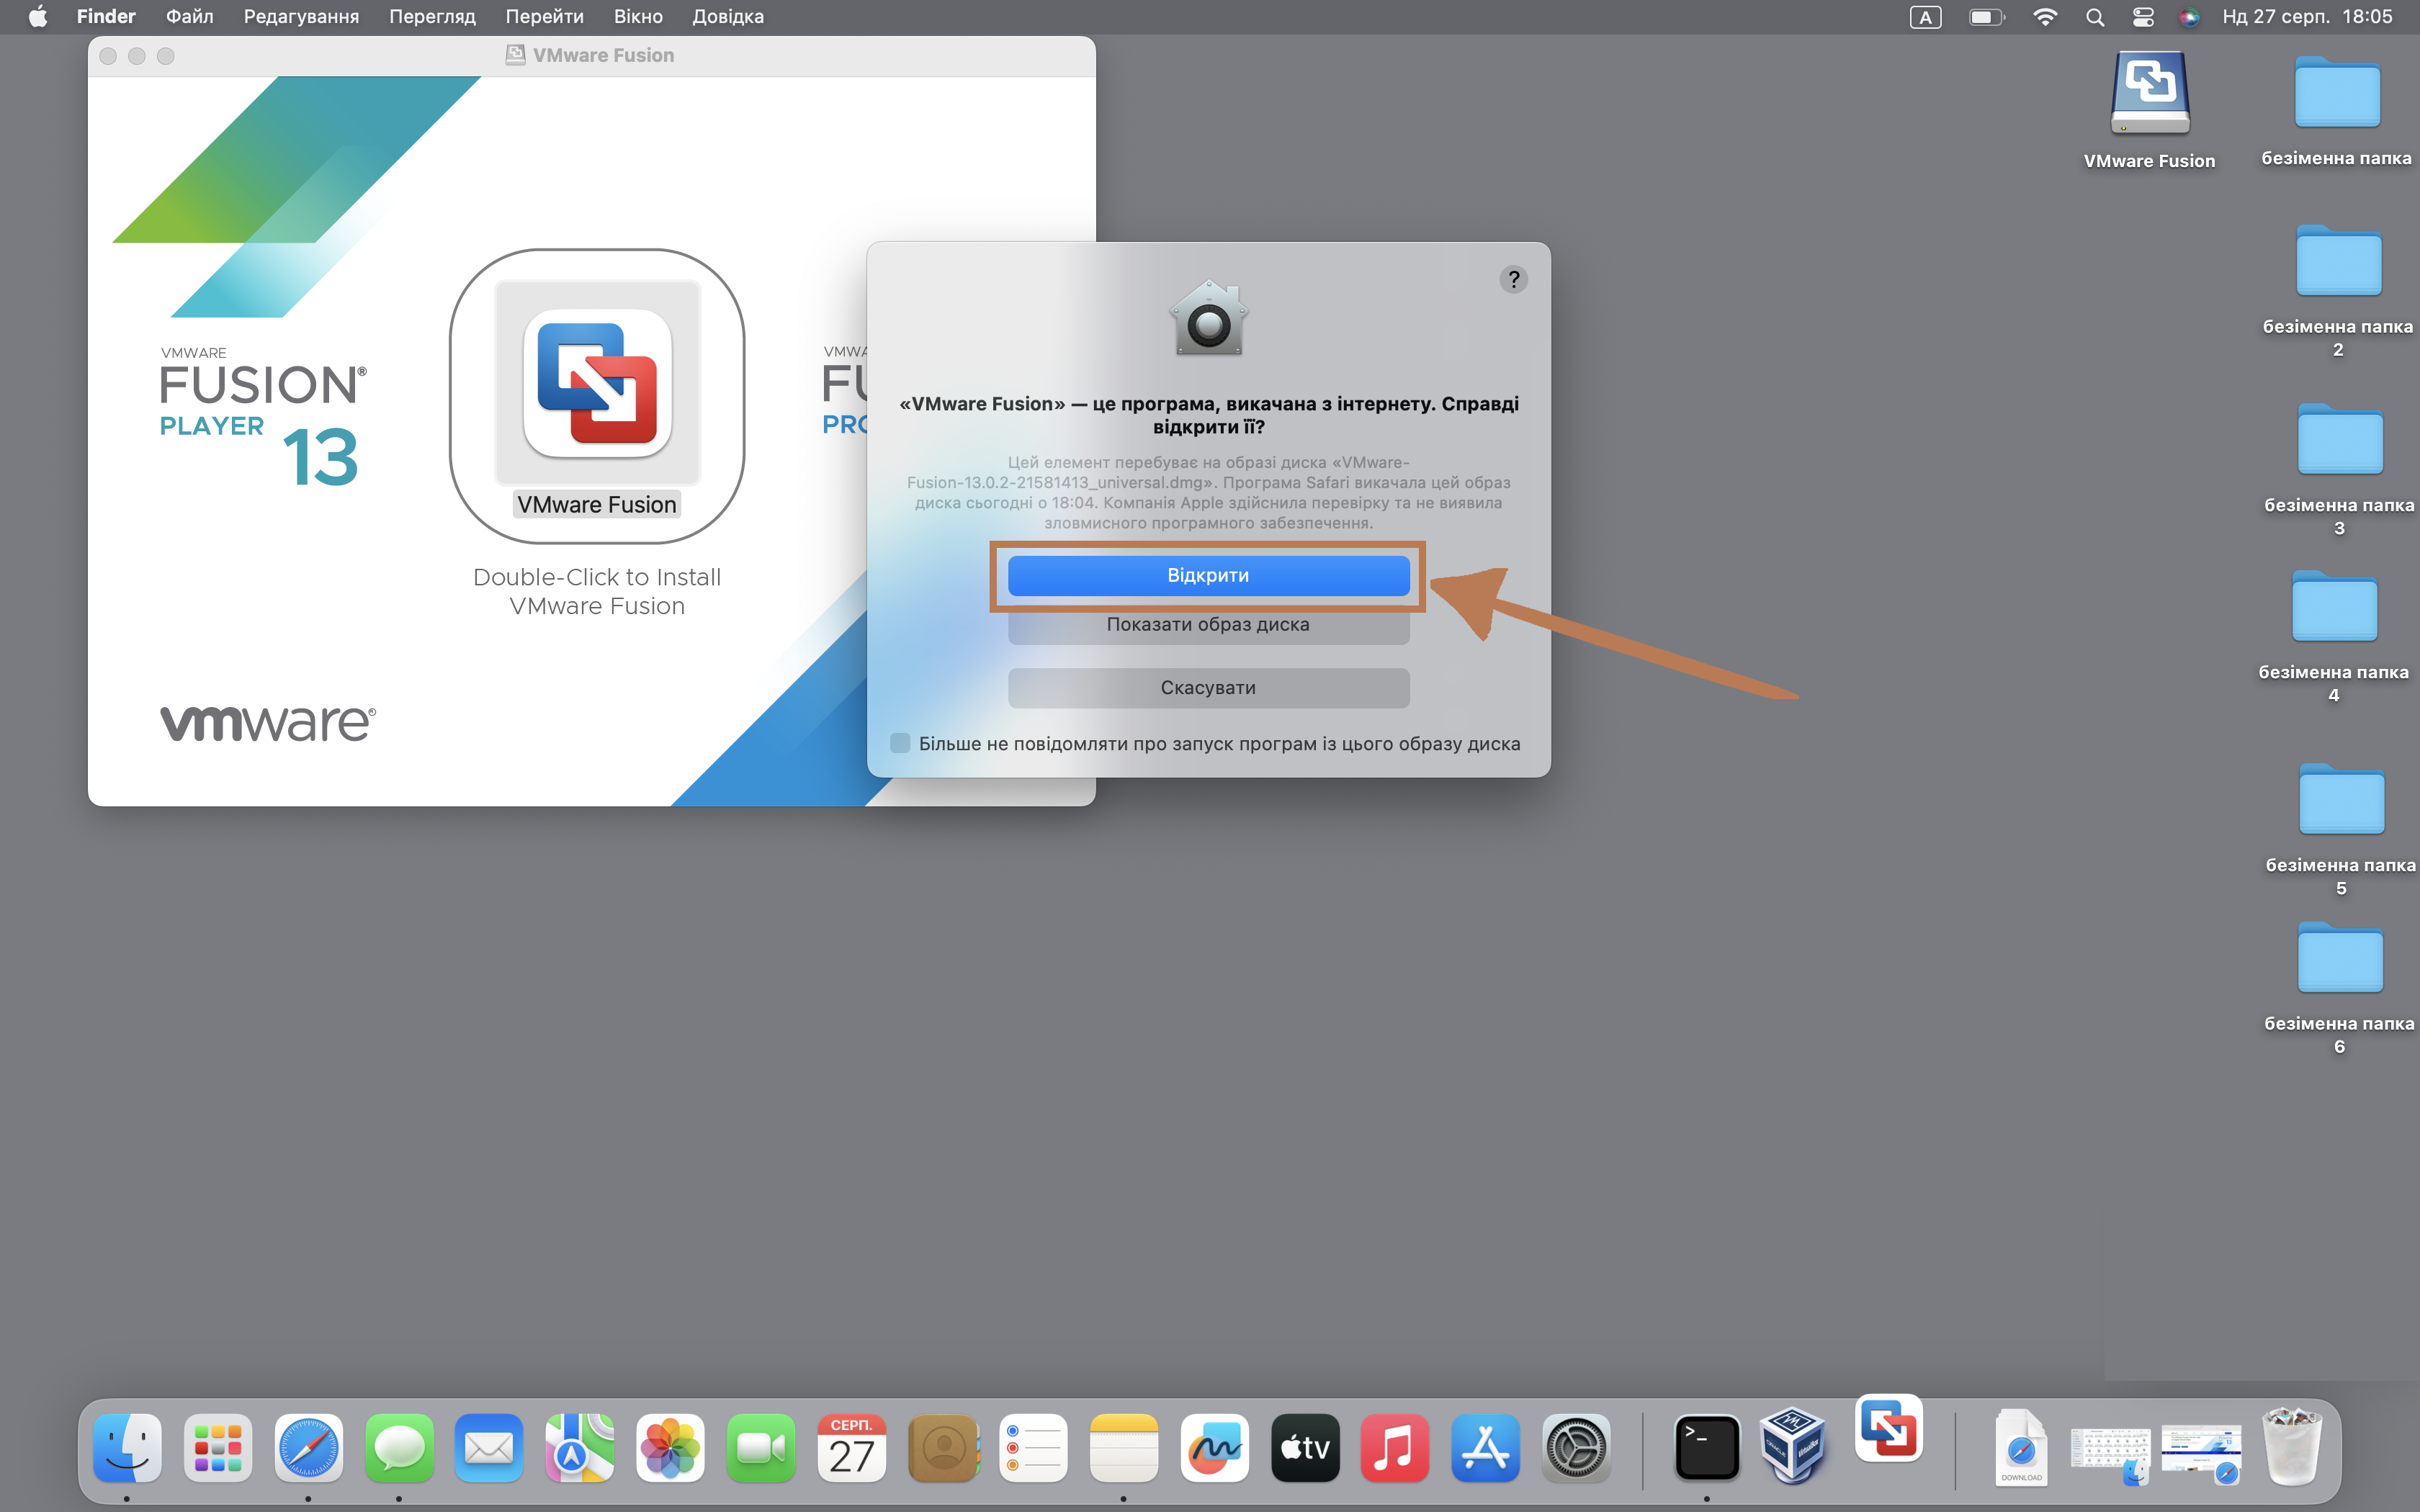The height and width of the screenshot is (1512, 2420).
Task: Open Messages from the Dock
Action: [x=399, y=1447]
